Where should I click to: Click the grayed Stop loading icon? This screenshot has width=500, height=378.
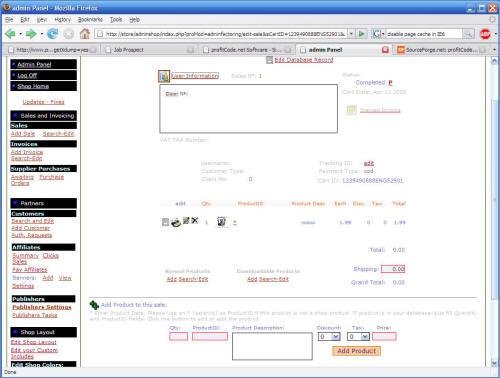69,34
